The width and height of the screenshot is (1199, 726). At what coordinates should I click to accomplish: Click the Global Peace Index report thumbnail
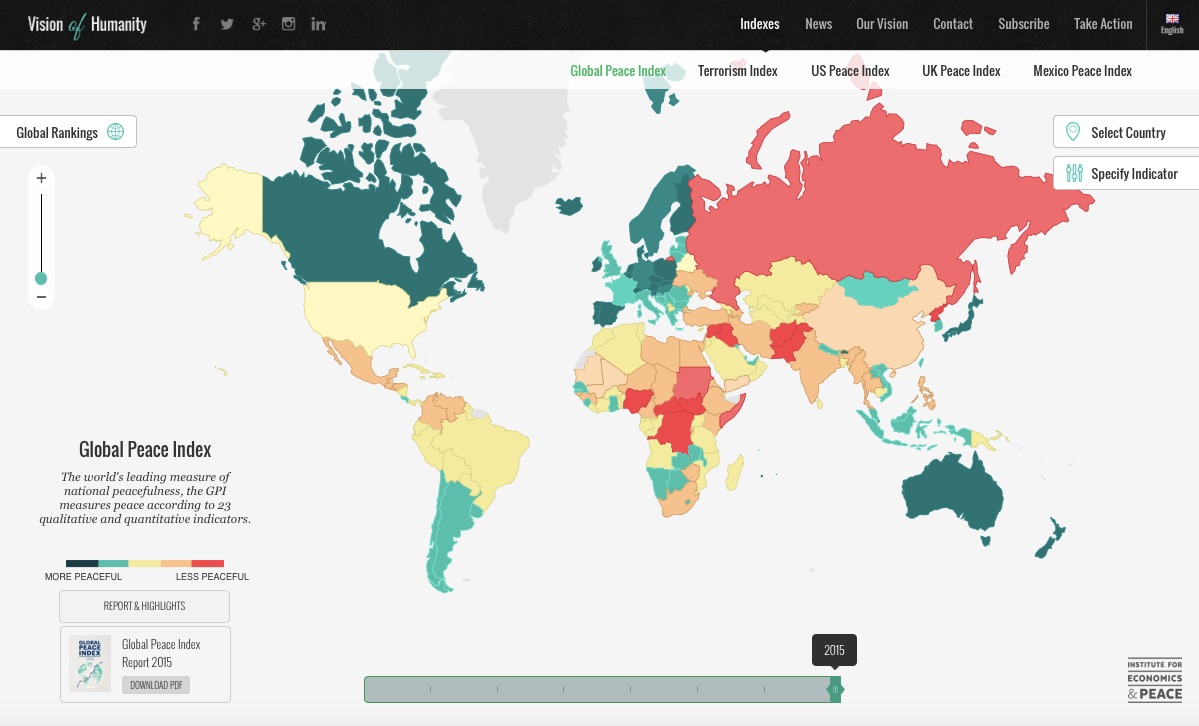[x=90, y=663]
